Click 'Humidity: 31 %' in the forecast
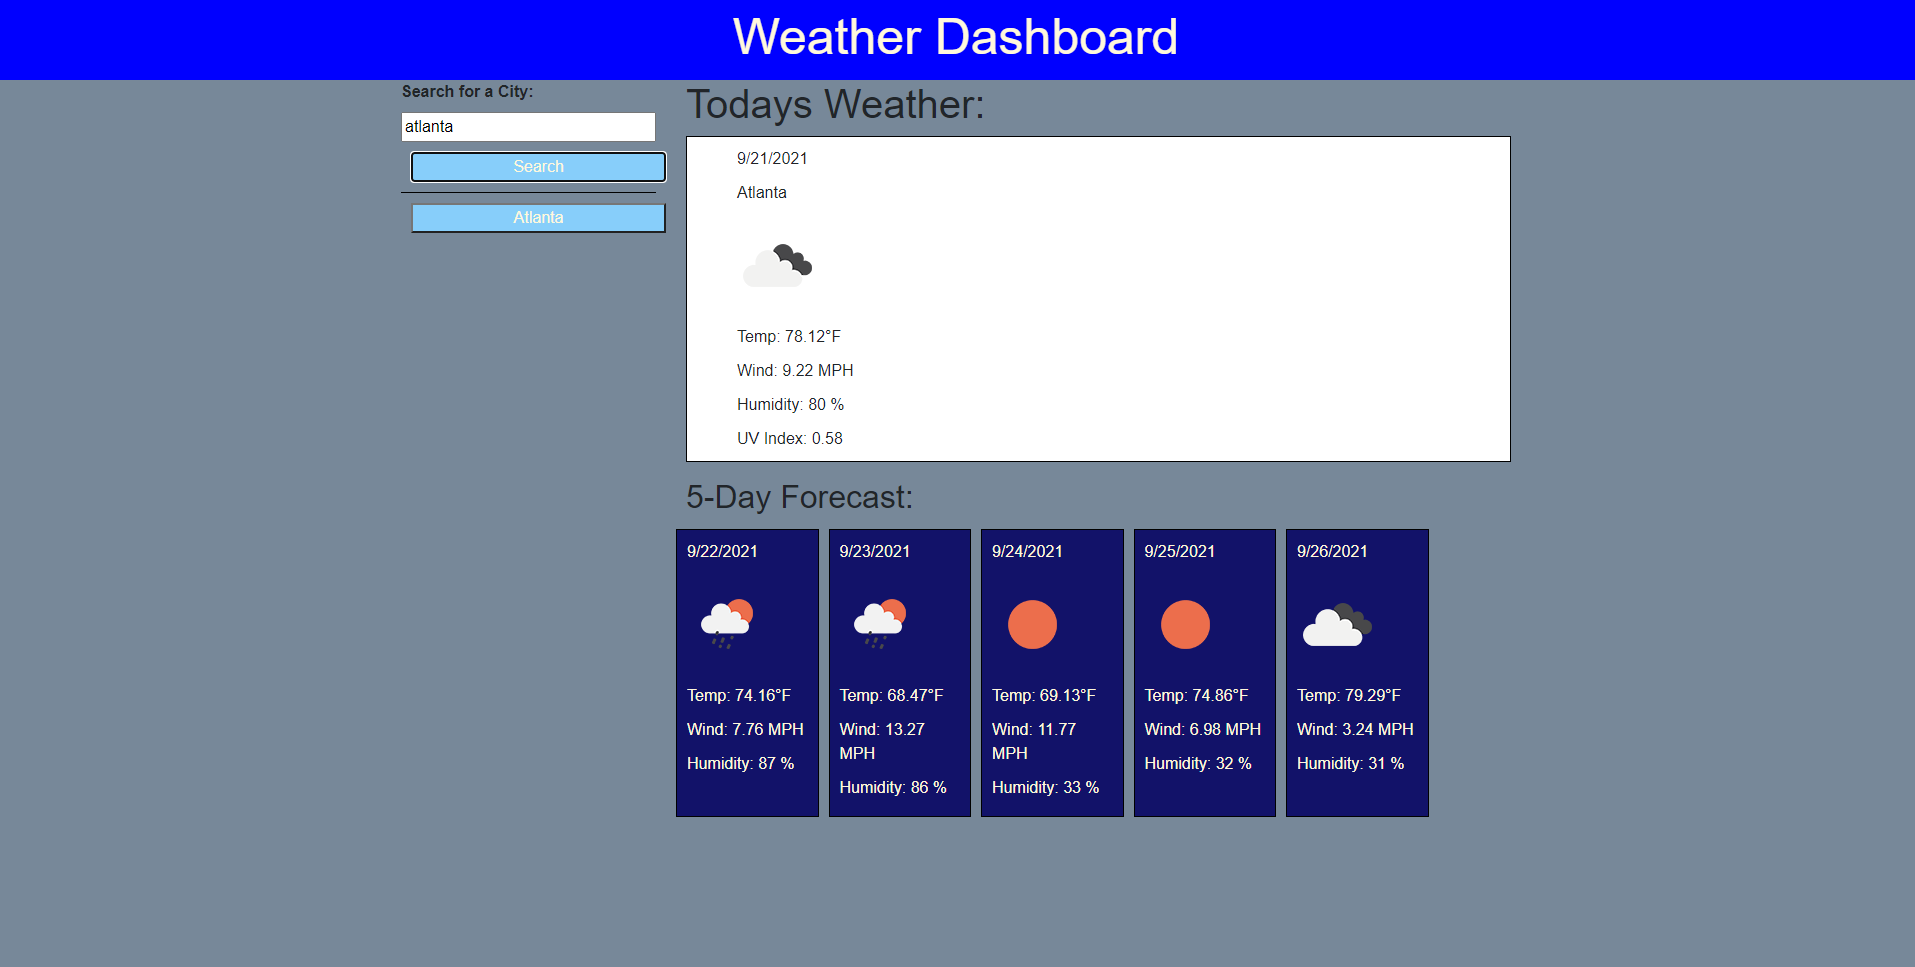The height and width of the screenshot is (967, 1915). tap(1350, 763)
